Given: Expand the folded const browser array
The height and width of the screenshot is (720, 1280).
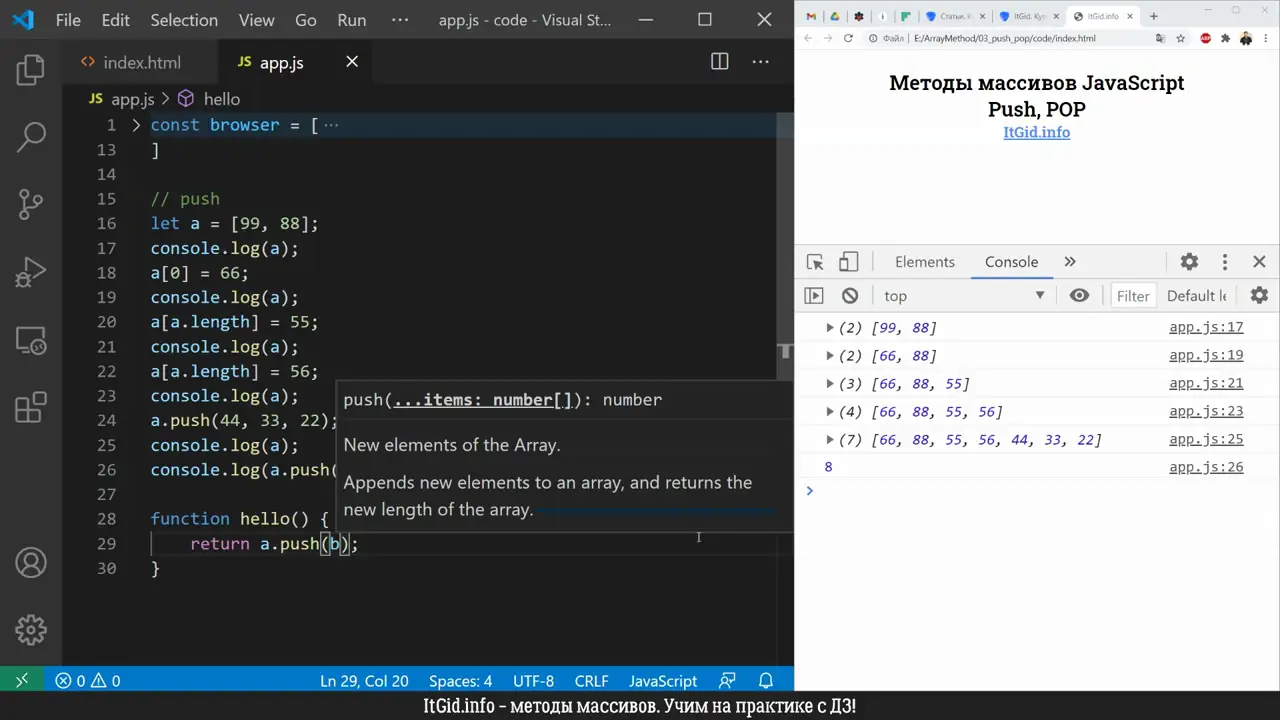Looking at the screenshot, I should point(136,125).
